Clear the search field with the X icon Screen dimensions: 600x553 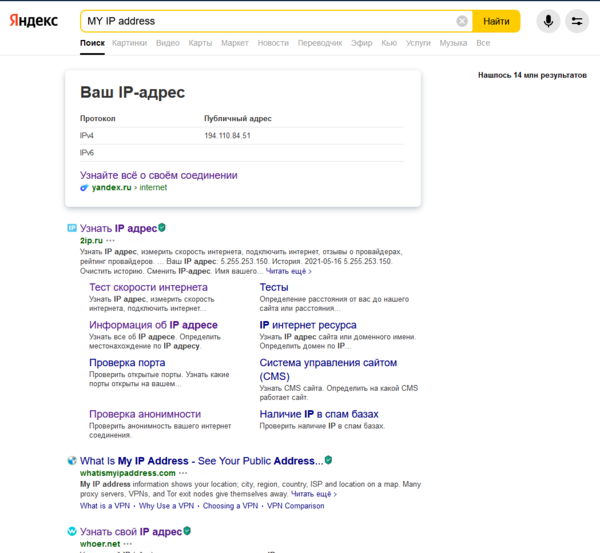click(462, 21)
